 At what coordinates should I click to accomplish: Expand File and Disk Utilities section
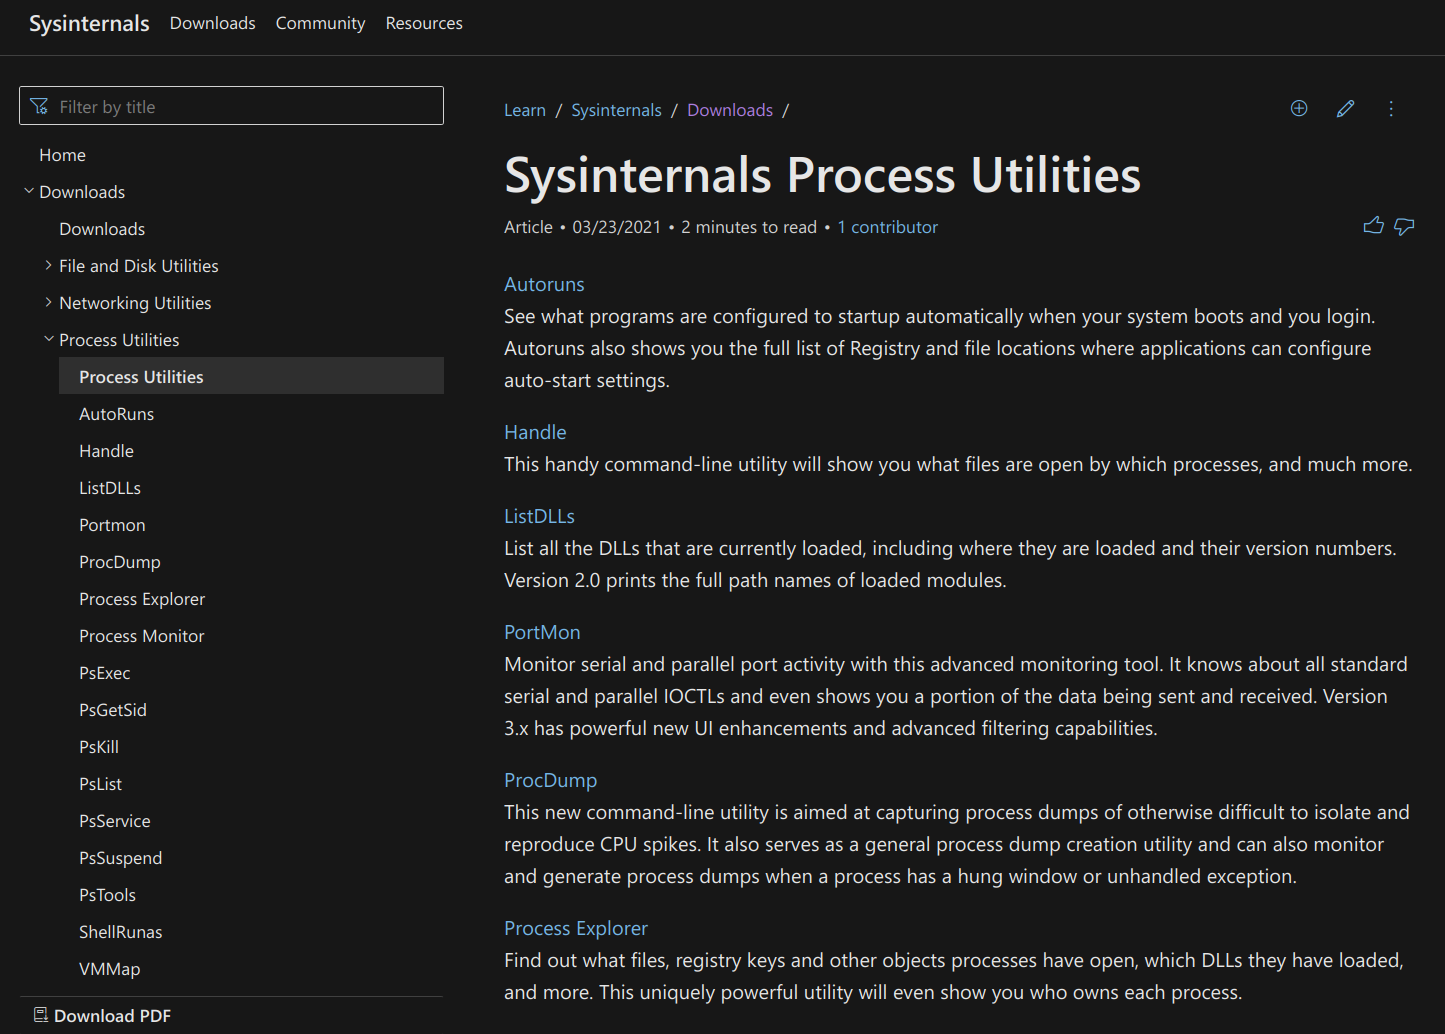49,265
